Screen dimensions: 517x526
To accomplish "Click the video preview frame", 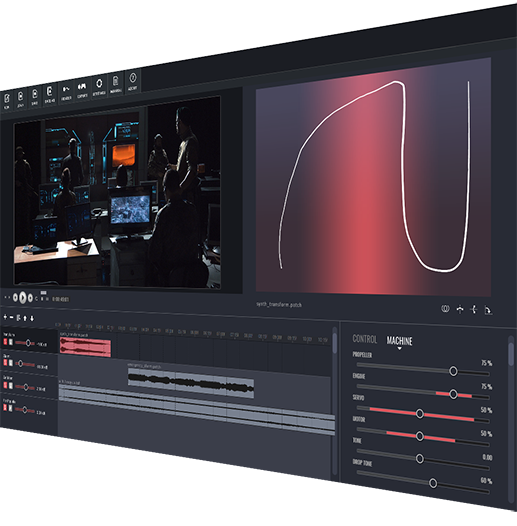I will point(117,193).
